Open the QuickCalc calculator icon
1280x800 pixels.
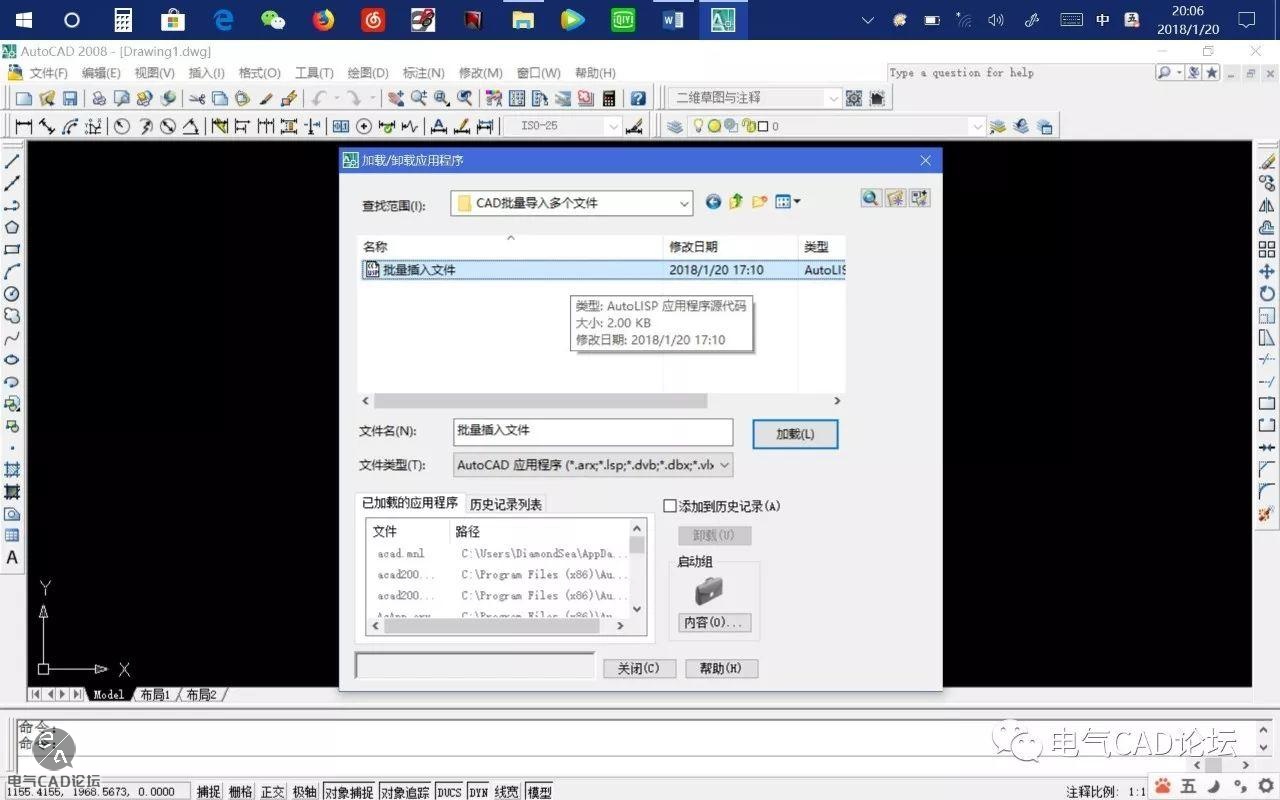pos(609,98)
